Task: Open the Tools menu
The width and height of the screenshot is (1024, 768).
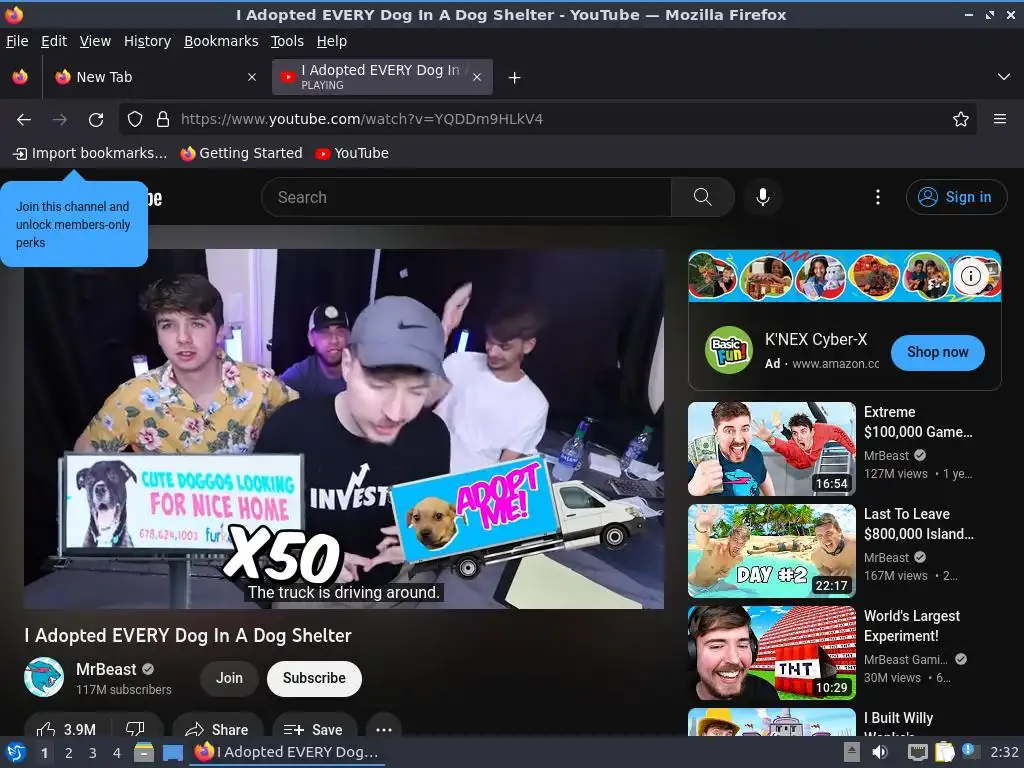Action: tap(287, 41)
